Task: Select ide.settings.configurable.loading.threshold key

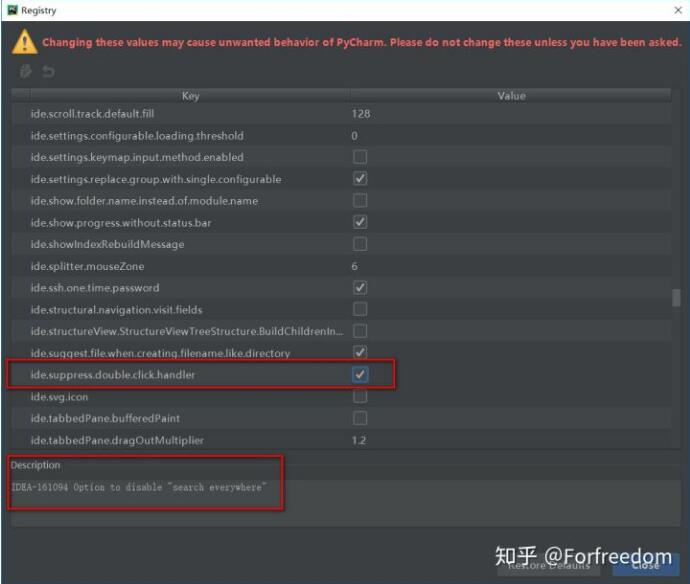Action: click(x=137, y=136)
